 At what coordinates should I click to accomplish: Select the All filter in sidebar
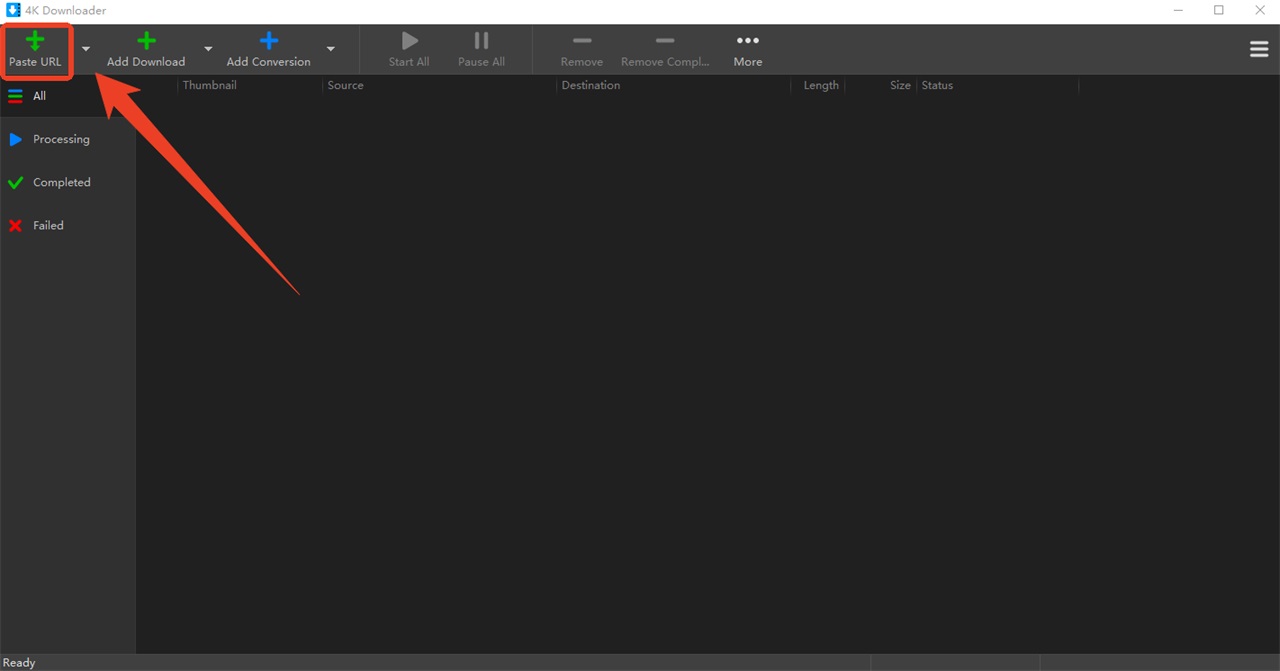point(67,96)
